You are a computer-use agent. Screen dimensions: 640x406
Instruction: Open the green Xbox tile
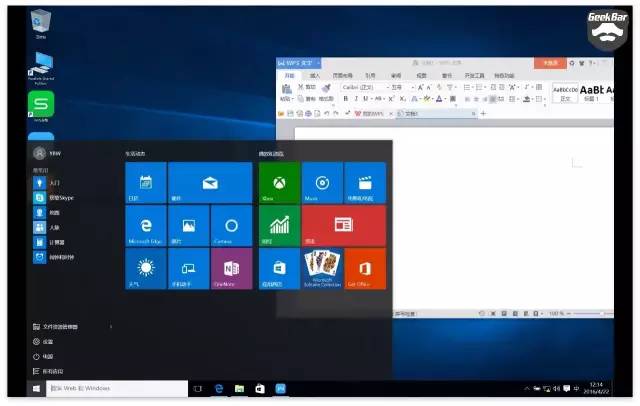click(x=280, y=182)
